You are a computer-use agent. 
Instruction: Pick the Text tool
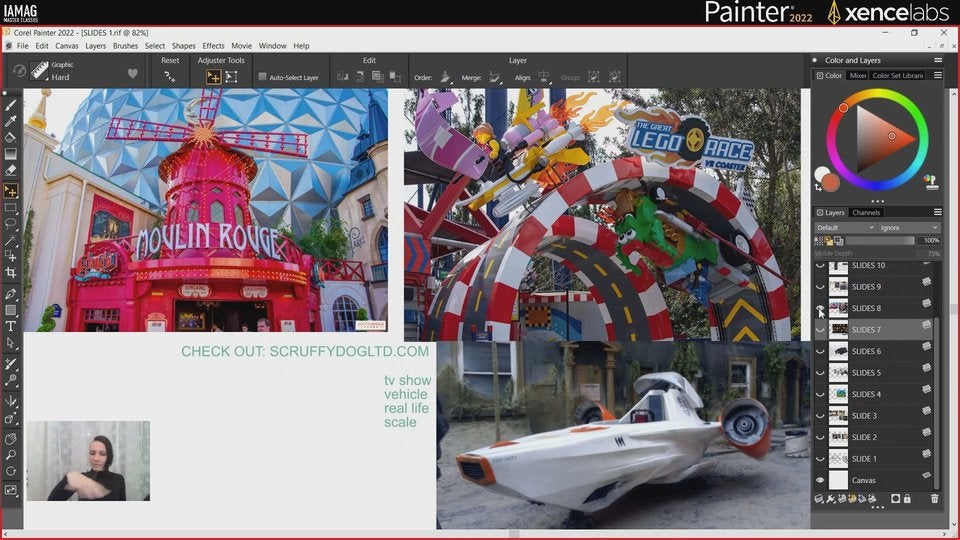point(11,326)
